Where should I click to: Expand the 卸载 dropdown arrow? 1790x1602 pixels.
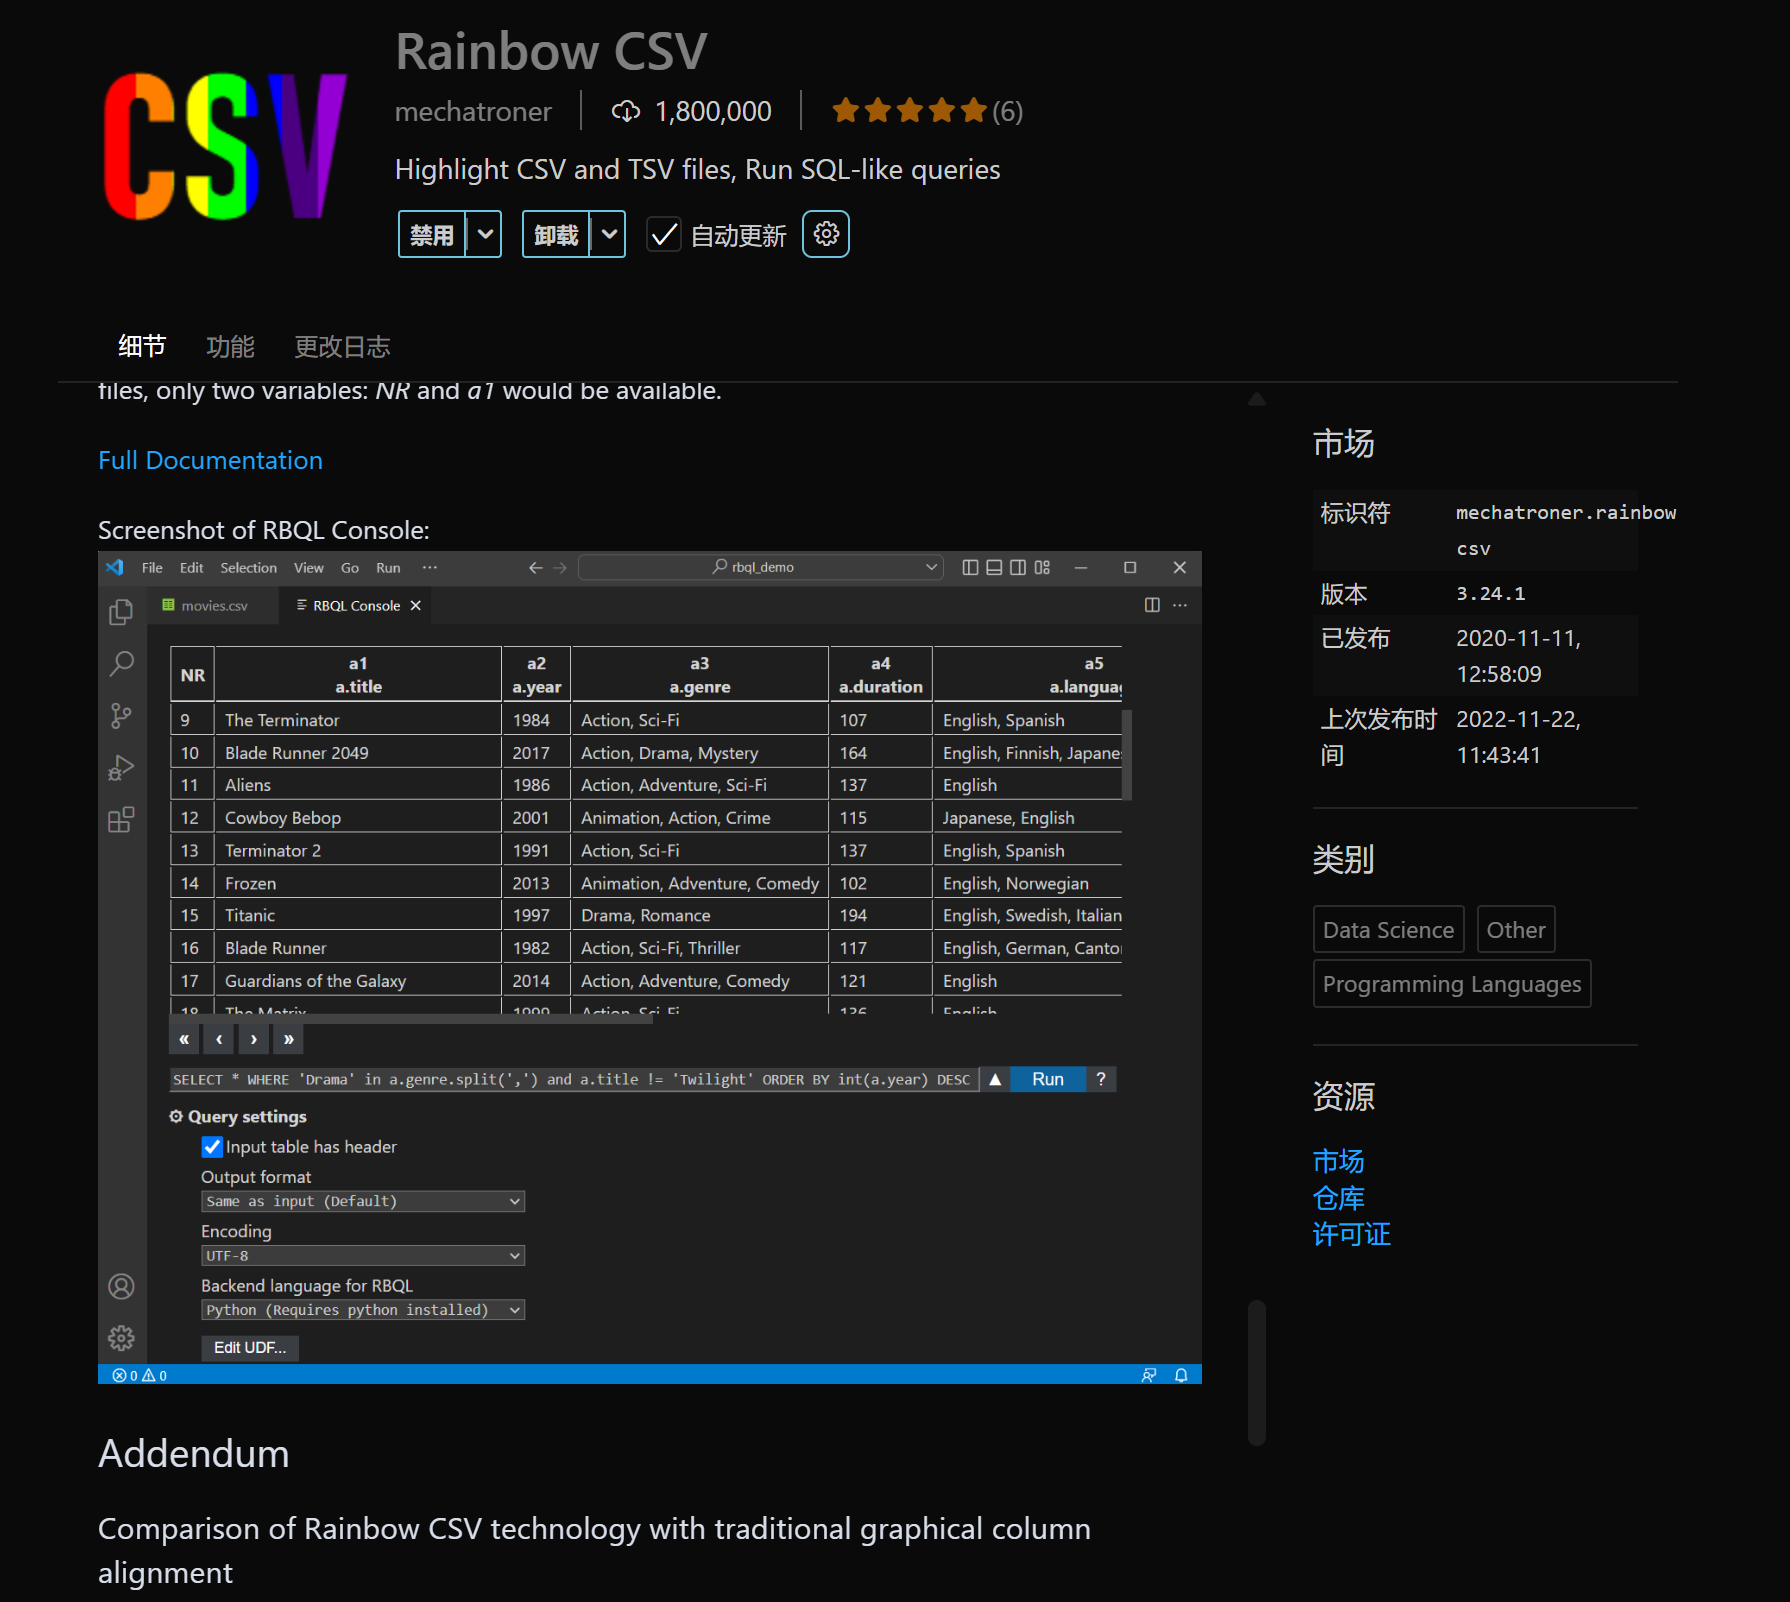tap(608, 234)
